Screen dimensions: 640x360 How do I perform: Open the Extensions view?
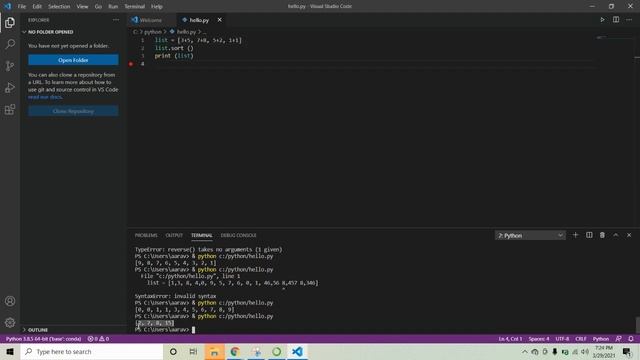tap(10, 109)
